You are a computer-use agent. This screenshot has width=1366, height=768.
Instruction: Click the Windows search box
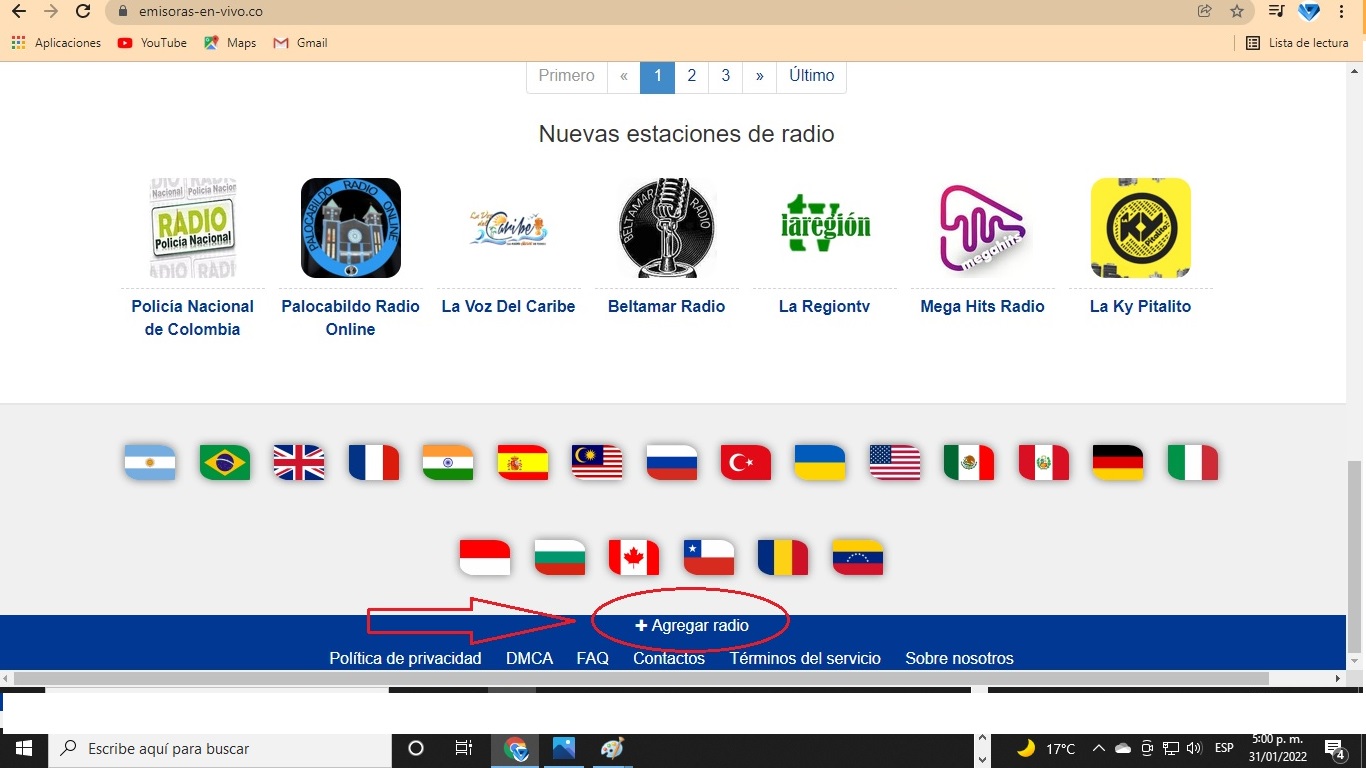tap(220, 748)
